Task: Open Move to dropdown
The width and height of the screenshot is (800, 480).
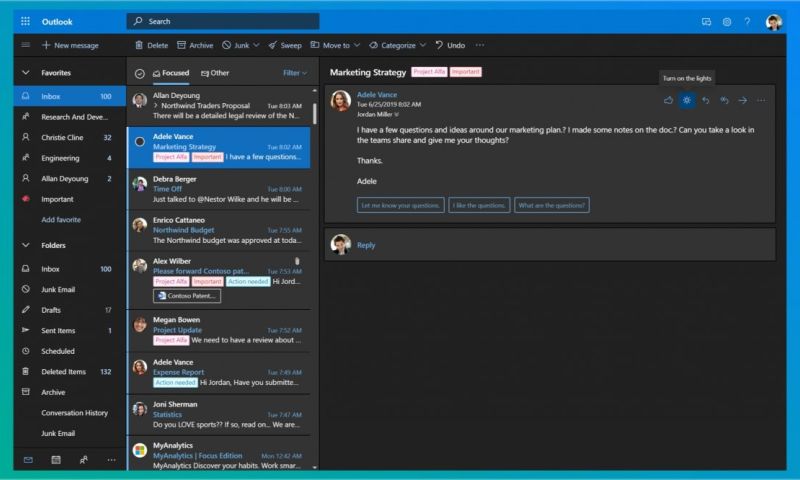Action: tap(335, 45)
